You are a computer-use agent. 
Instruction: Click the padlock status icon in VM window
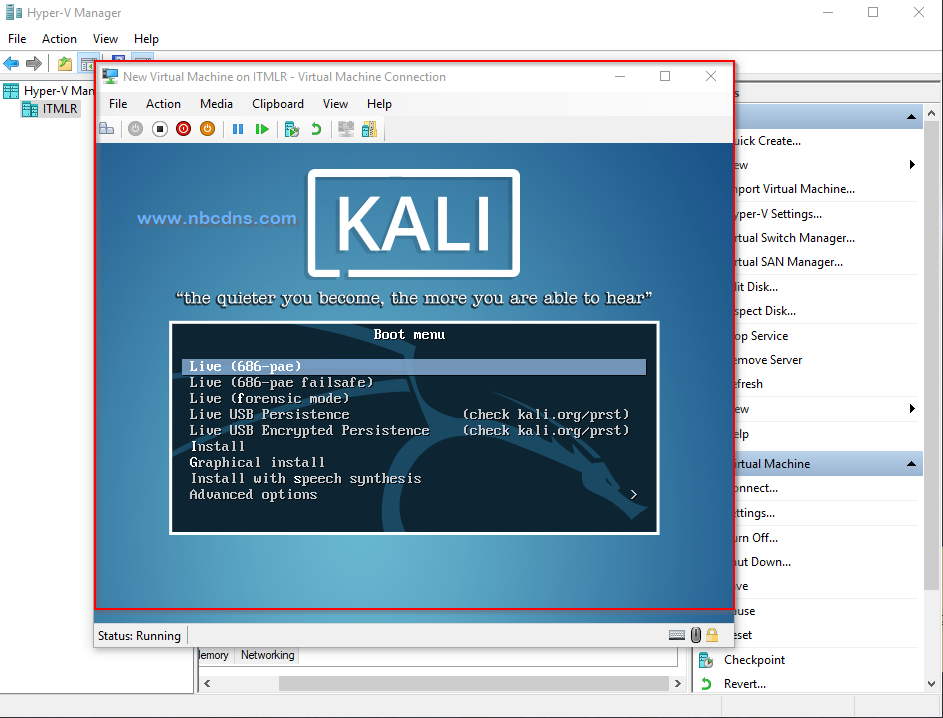(x=712, y=635)
